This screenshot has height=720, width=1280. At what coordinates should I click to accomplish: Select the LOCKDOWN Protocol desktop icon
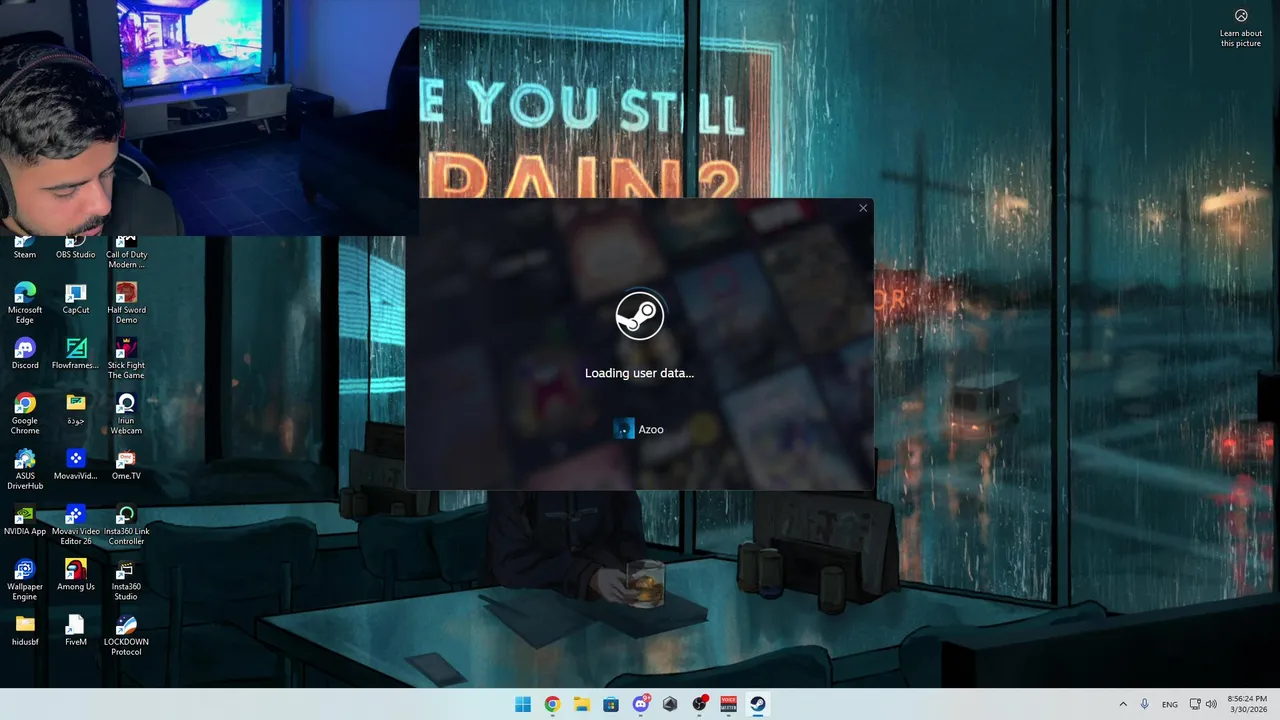[x=126, y=635]
